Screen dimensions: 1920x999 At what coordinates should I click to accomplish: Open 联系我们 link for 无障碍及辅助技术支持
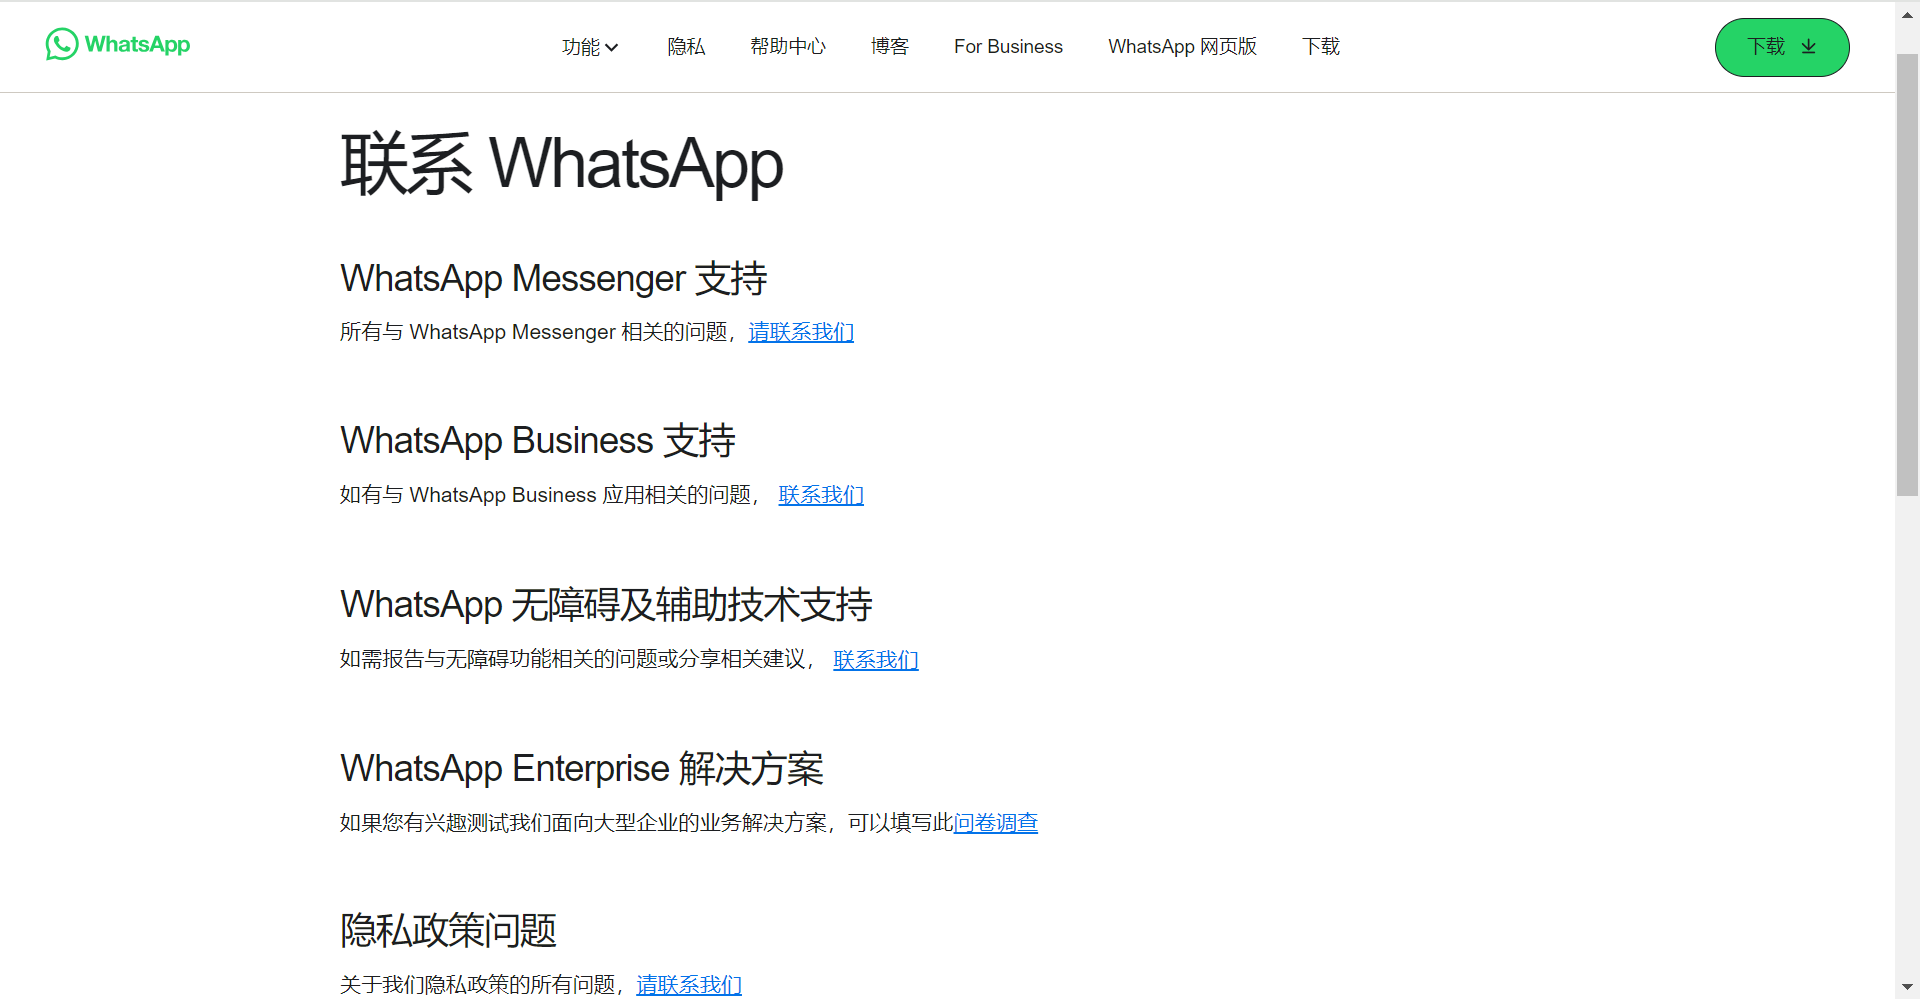point(876,660)
